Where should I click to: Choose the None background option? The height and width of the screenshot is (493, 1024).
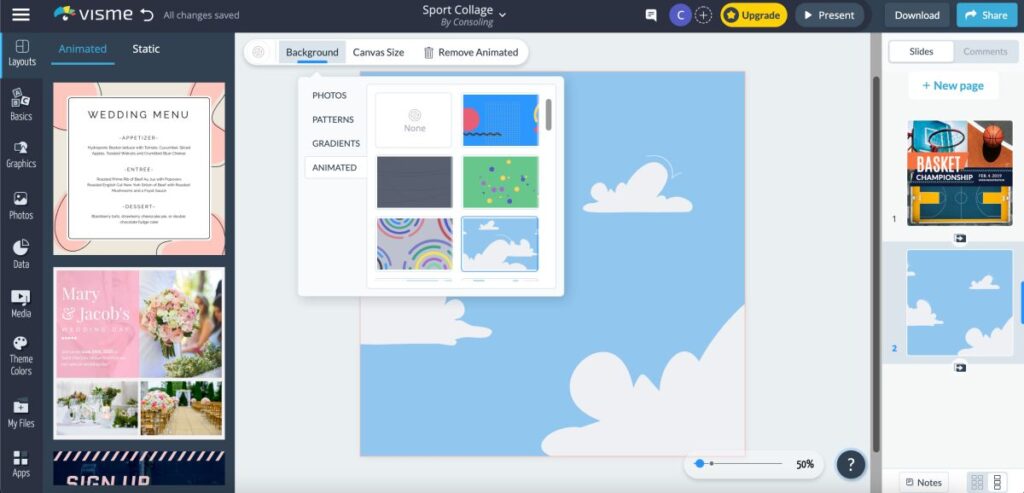[x=414, y=120]
